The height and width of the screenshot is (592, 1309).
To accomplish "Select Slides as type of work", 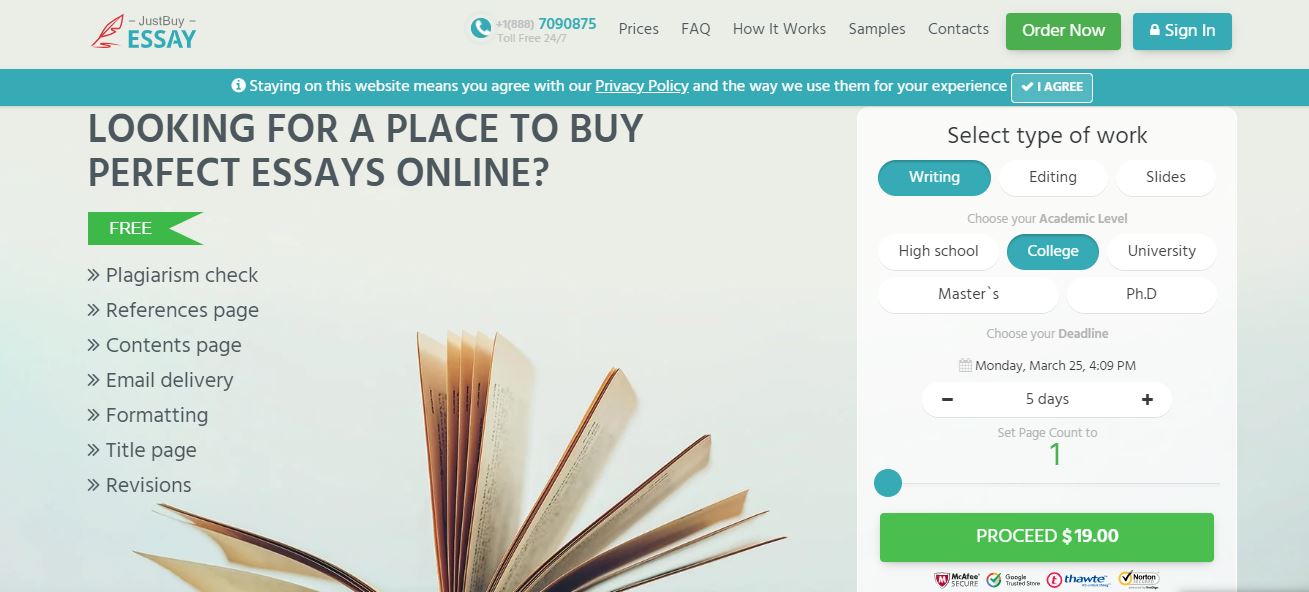I will (1166, 177).
